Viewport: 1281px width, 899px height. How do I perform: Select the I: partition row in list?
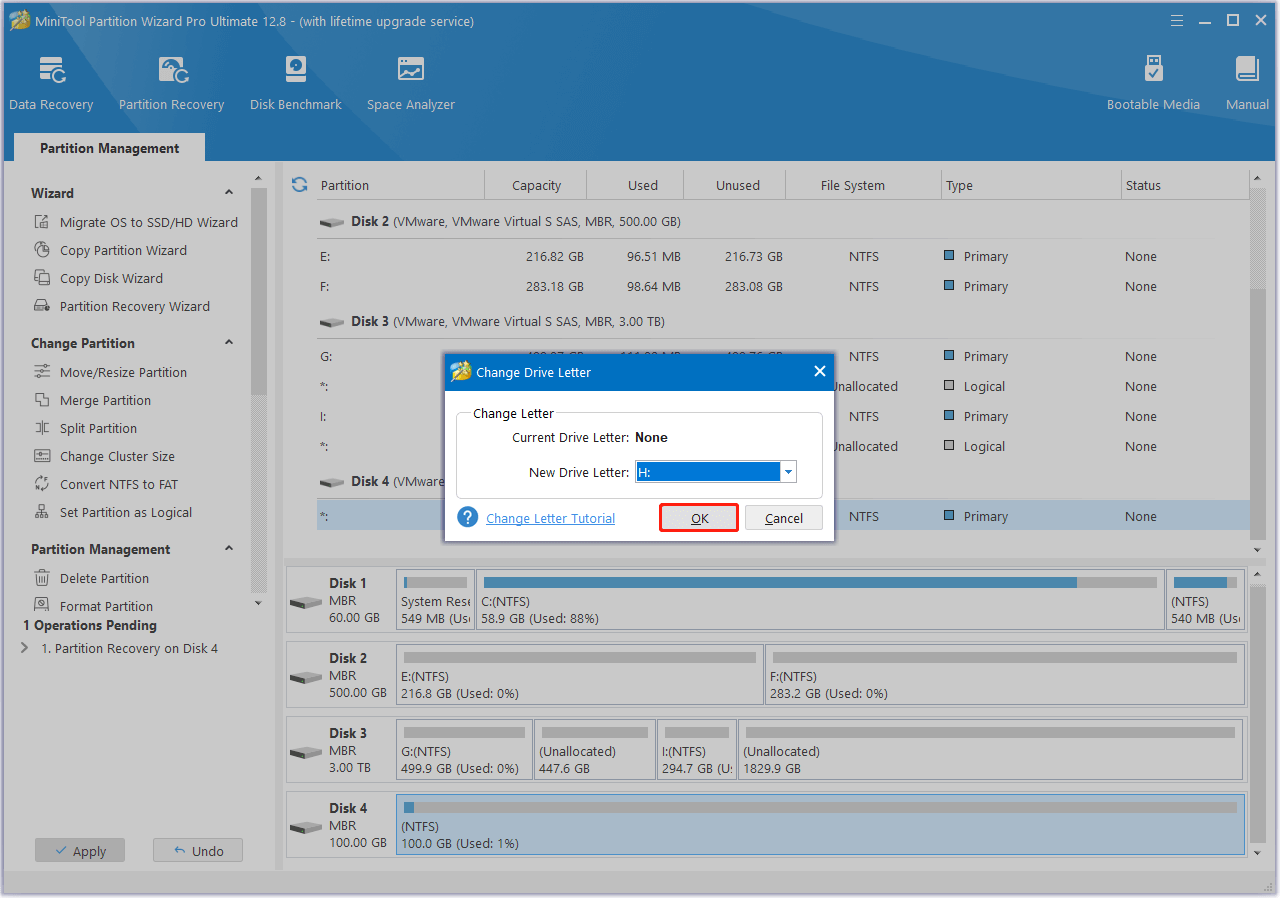(783, 417)
